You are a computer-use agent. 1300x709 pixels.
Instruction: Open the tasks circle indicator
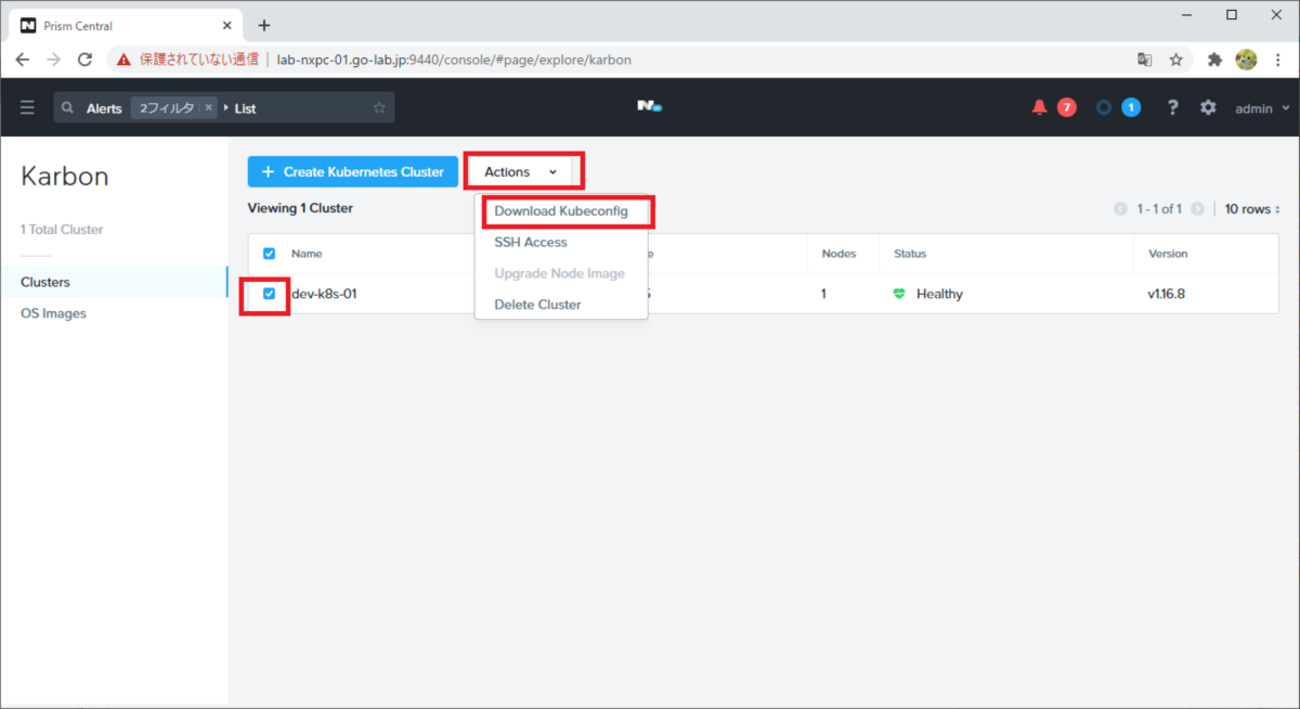point(1104,108)
